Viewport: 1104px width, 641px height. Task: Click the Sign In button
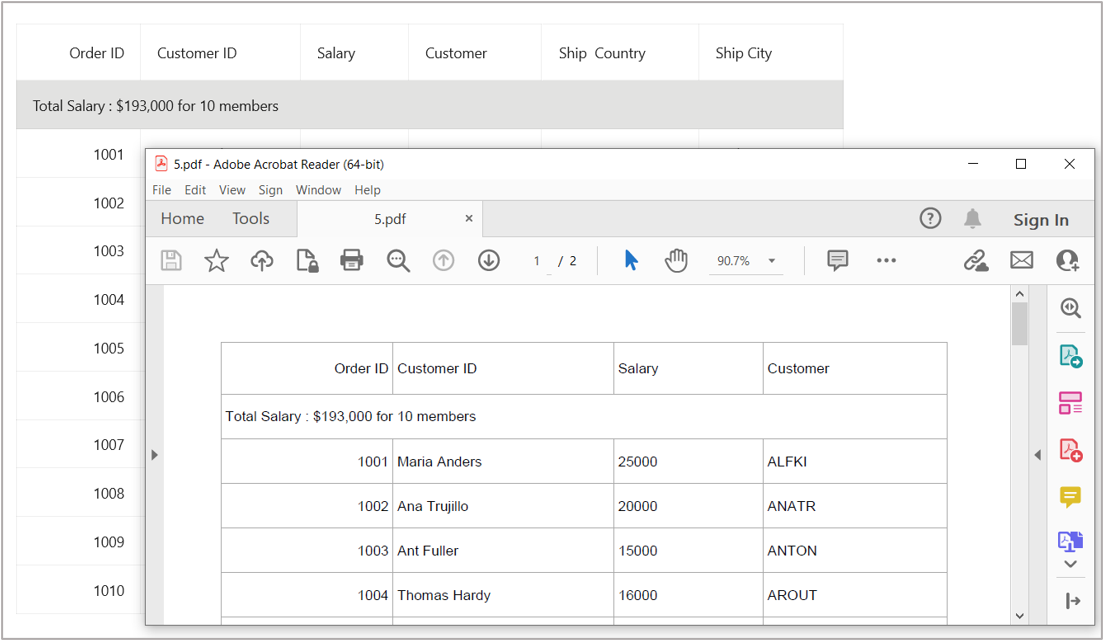click(1041, 219)
